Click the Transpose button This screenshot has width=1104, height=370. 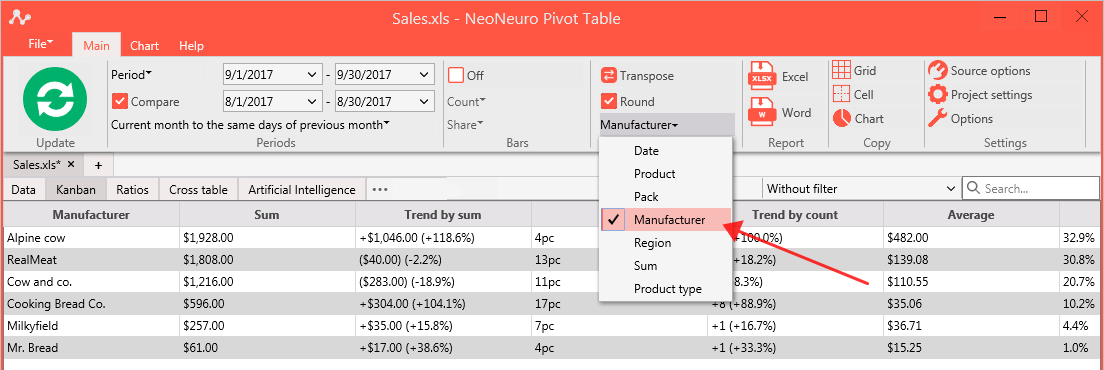(x=638, y=75)
